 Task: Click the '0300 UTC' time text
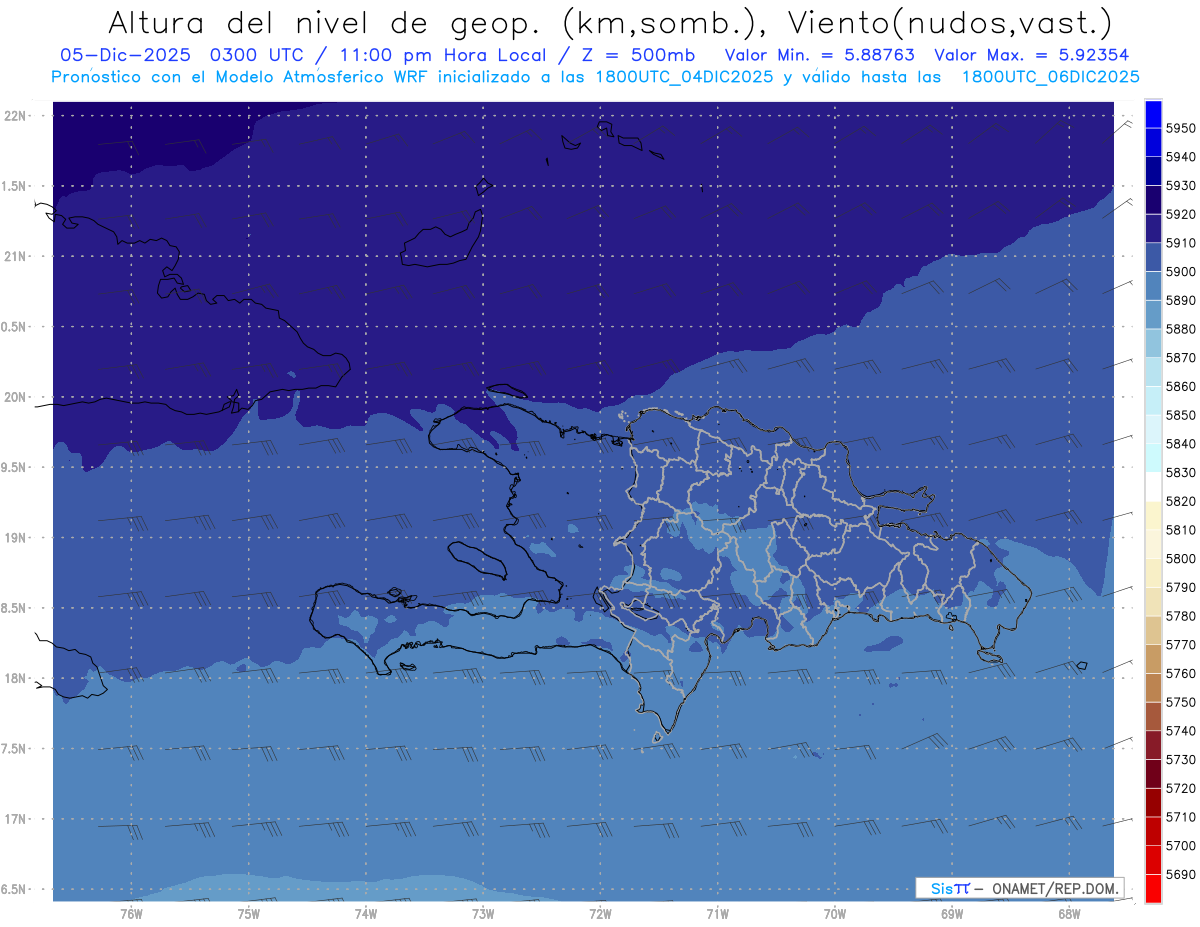click(256, 55)
